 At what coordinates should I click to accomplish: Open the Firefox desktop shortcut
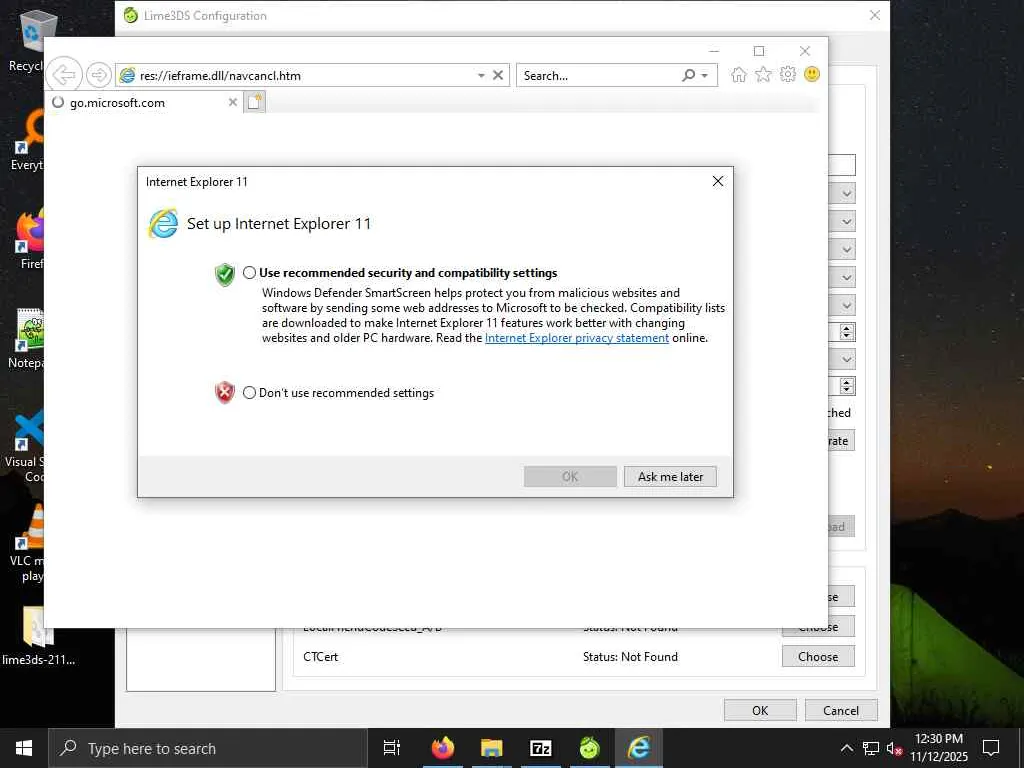pyautogui.click(x=29, y=238)
